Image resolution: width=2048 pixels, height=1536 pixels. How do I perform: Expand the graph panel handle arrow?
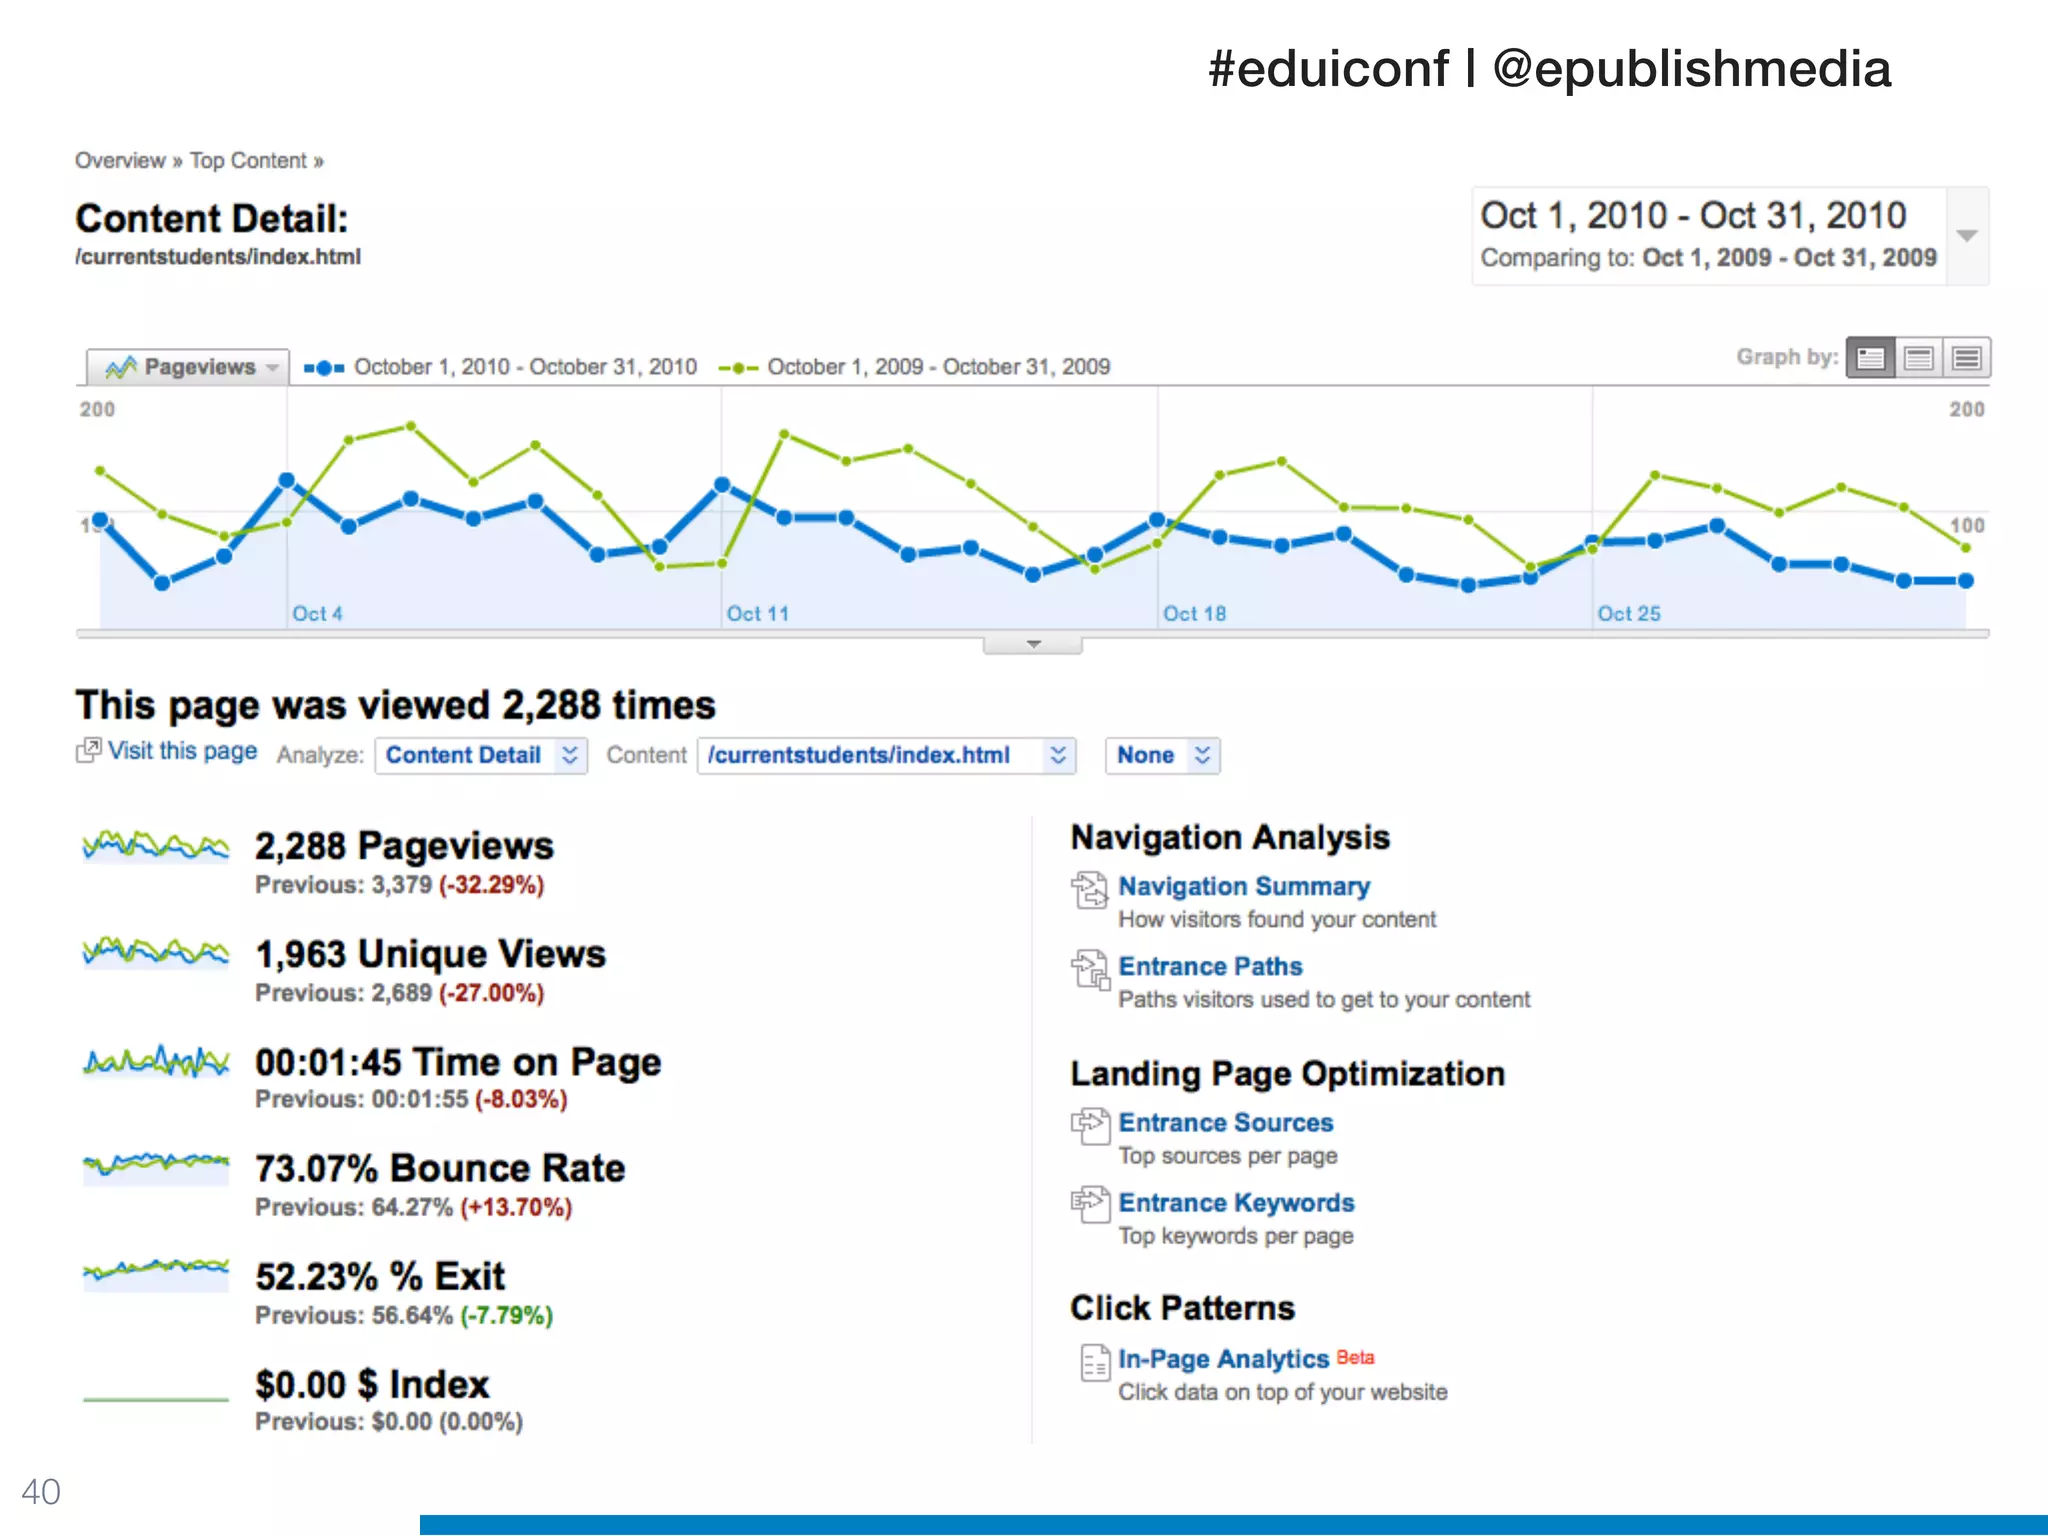[1033, 644]
